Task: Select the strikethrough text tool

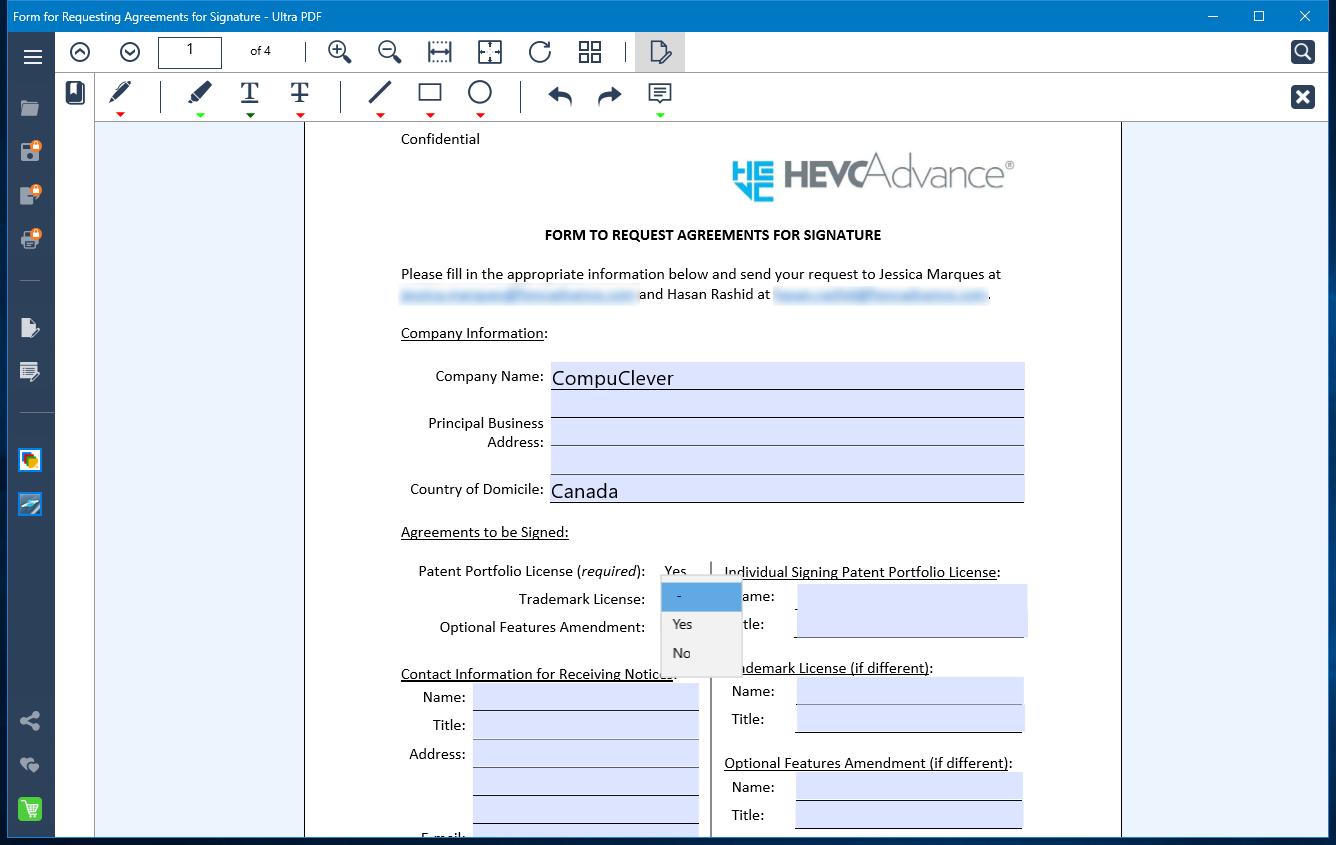Action: click(x=300, y=93)
